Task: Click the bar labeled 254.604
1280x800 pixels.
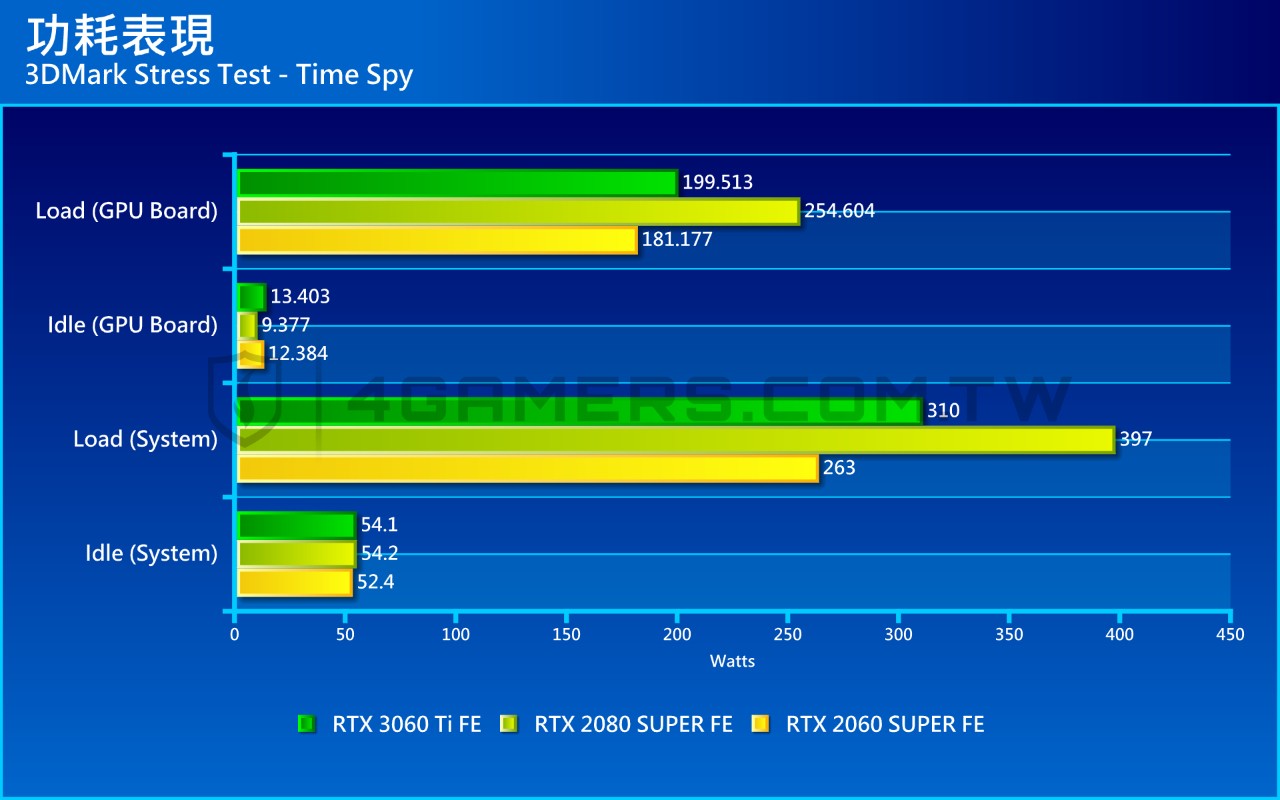Action: coord(518,211)
